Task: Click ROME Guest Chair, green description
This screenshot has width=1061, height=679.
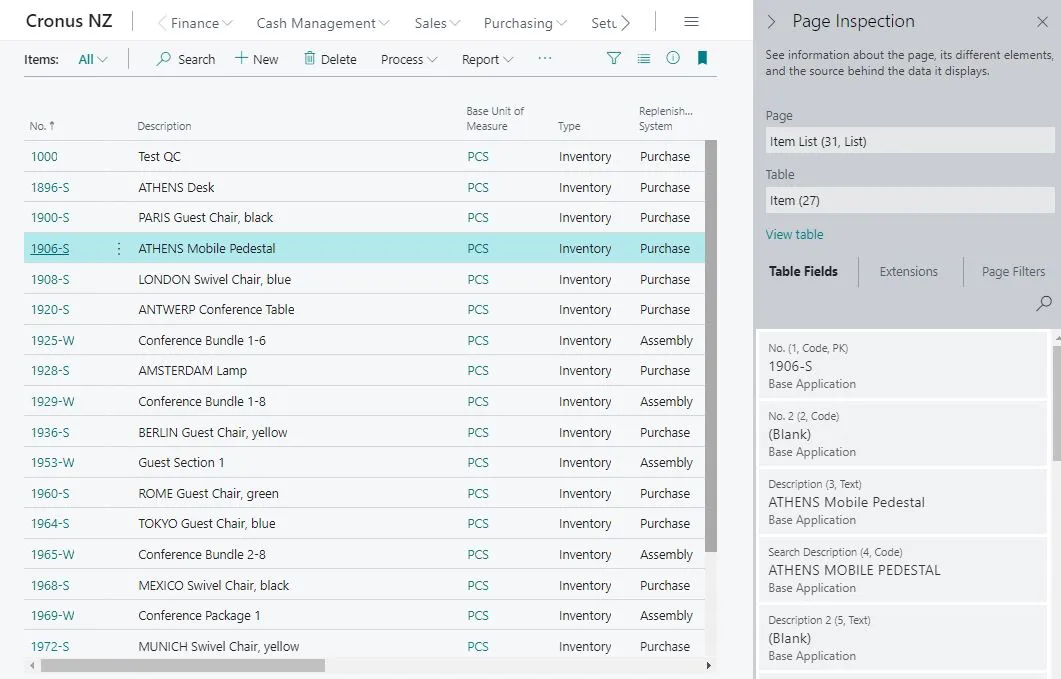Action: tap(208, 494)
